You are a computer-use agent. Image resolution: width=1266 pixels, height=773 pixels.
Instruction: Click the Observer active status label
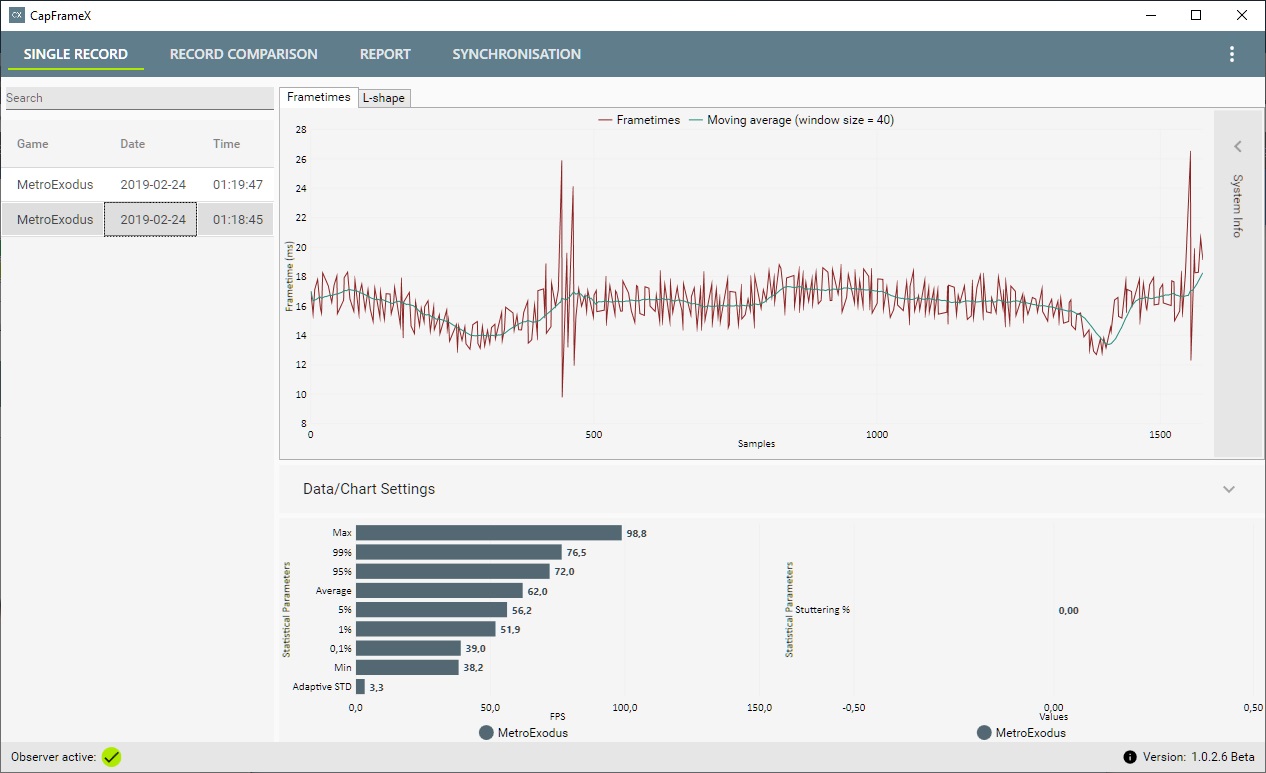pyautogui.click(x=54, y=757)
